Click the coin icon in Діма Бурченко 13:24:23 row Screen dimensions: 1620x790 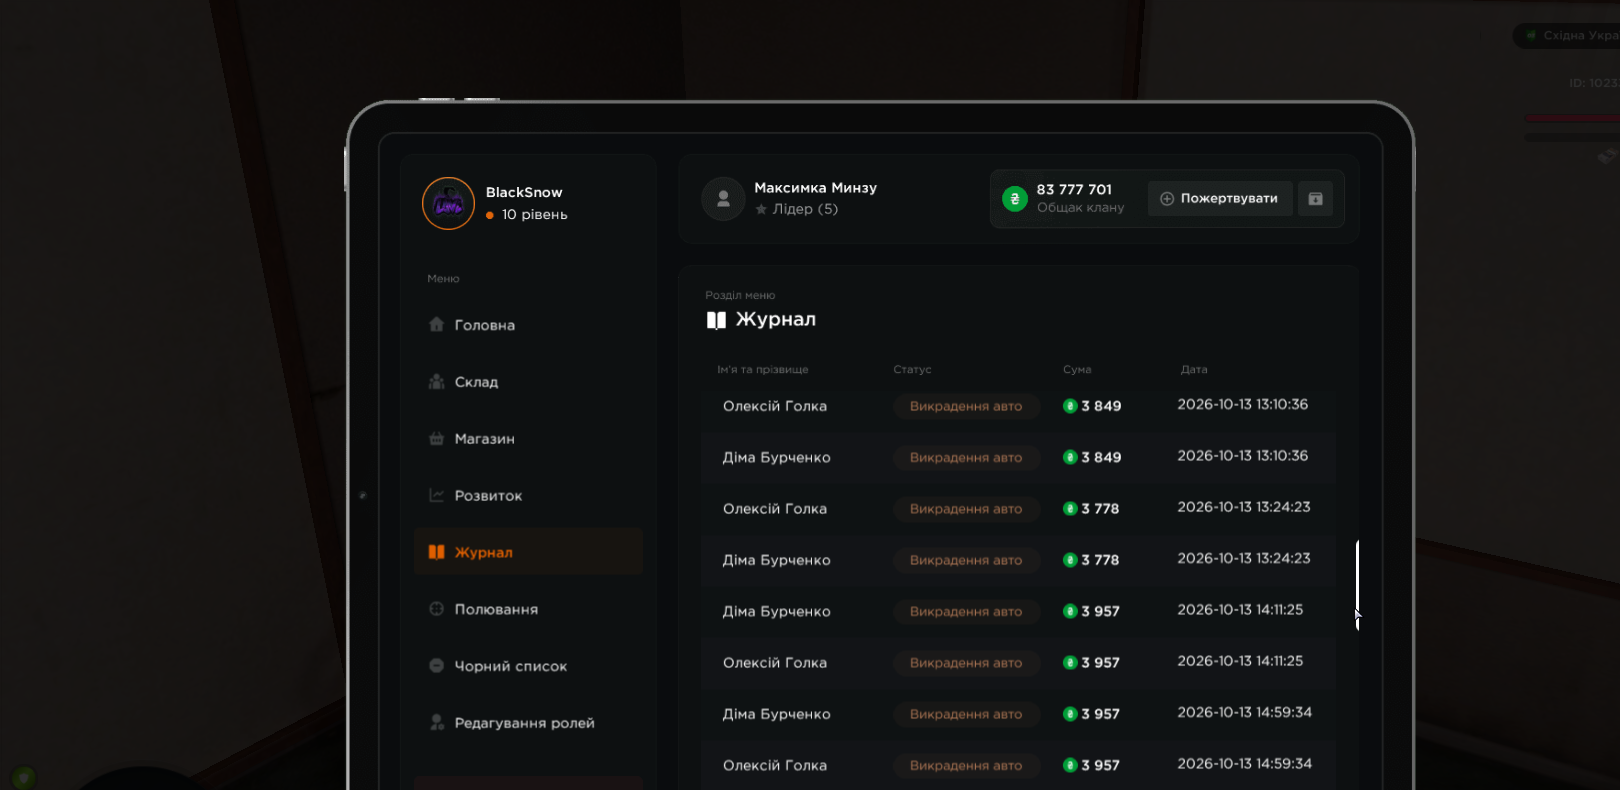(x=1070, y=560)
